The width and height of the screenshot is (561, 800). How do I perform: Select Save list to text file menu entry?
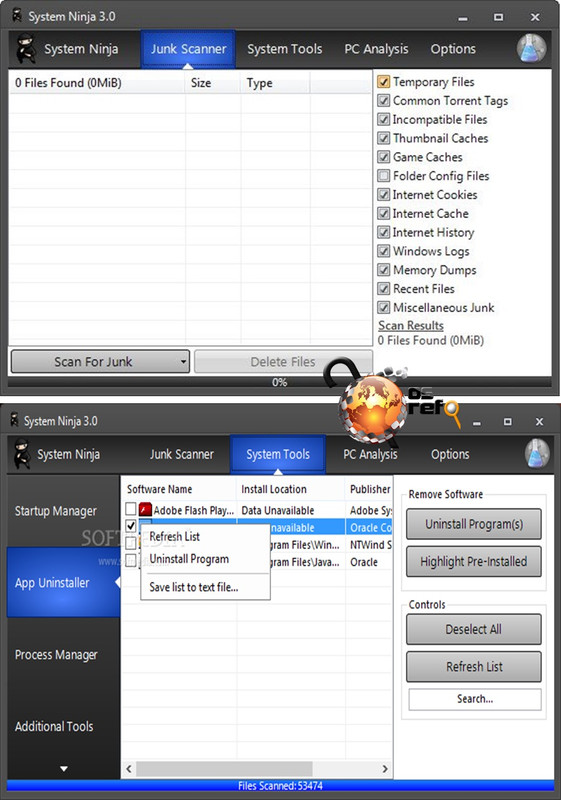tap(205, 587)
